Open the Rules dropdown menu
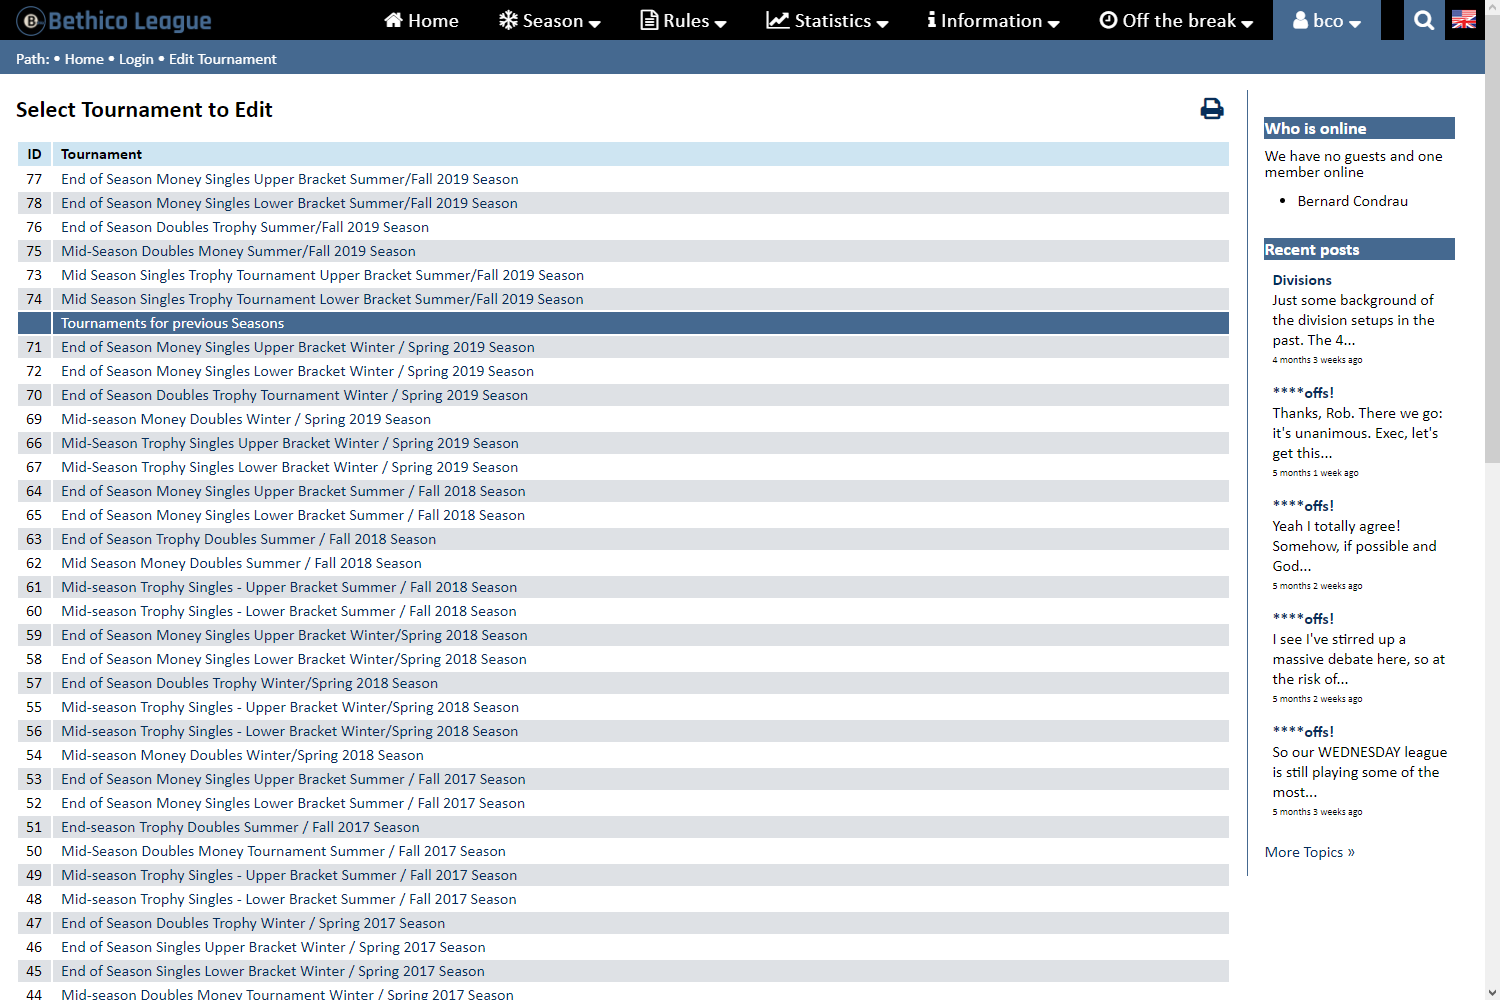 (683, 20)
